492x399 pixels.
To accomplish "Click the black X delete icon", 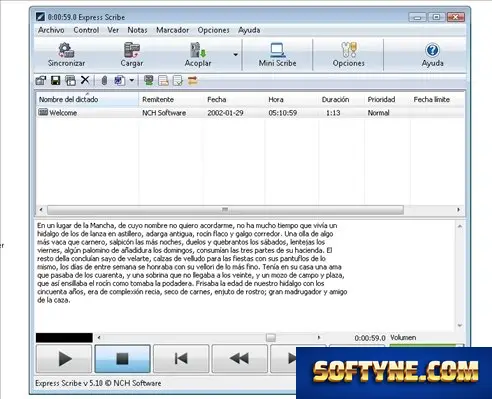I will point(85,80).
